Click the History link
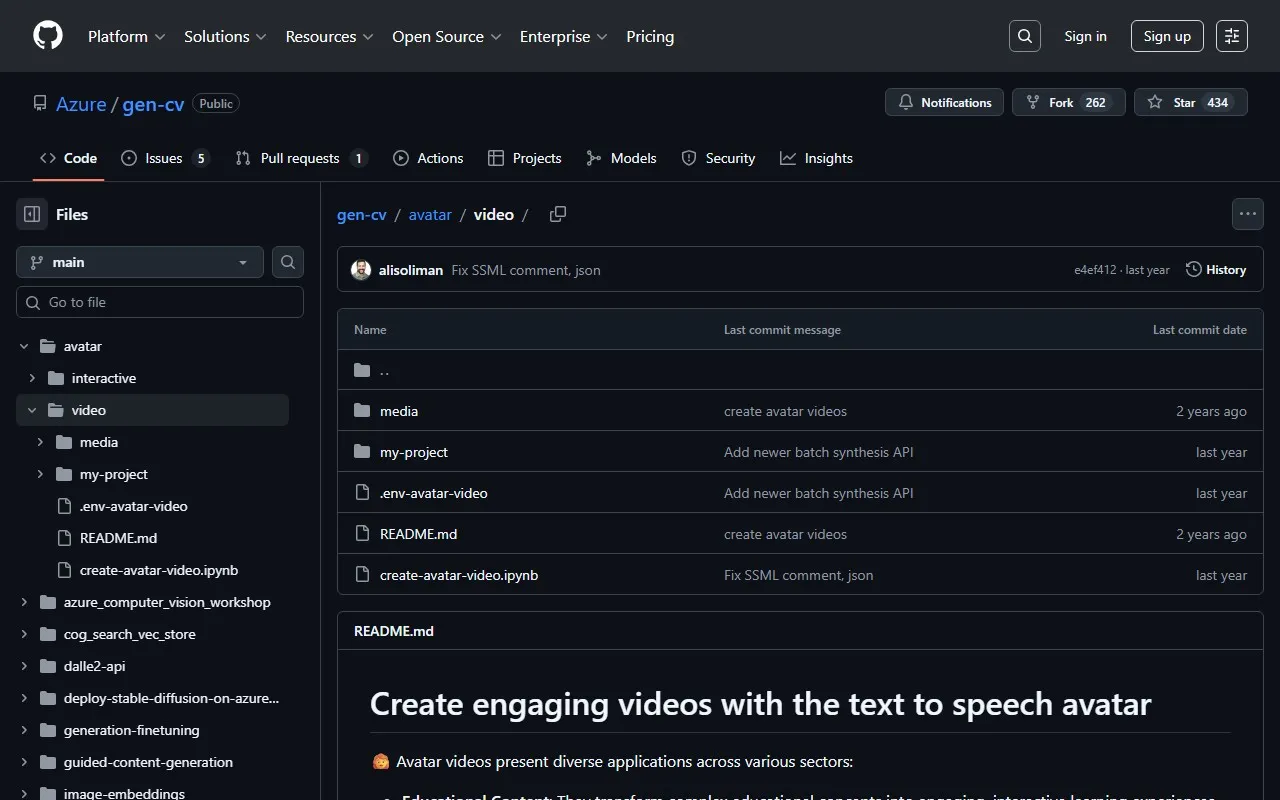 pos(1216,270)
